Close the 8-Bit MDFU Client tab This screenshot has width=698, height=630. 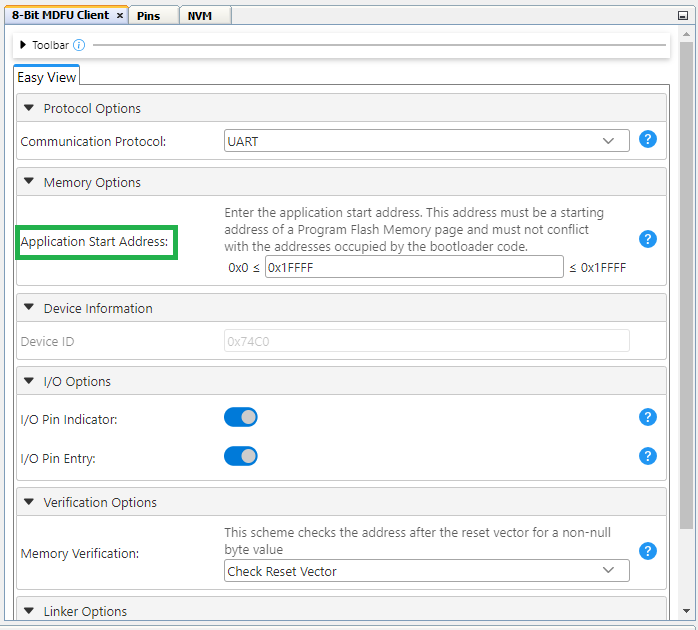(x=120, y=16)
